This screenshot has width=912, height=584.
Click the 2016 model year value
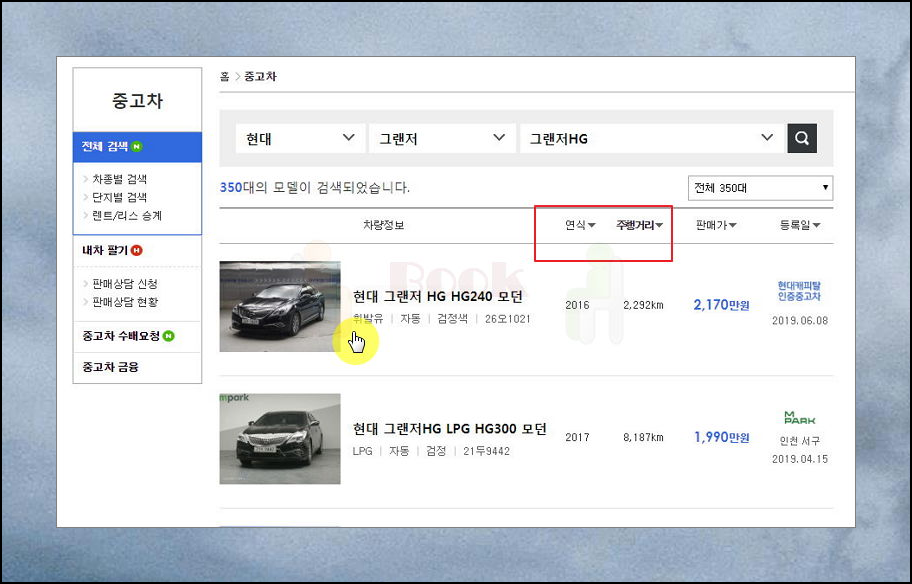pos(577,305)
